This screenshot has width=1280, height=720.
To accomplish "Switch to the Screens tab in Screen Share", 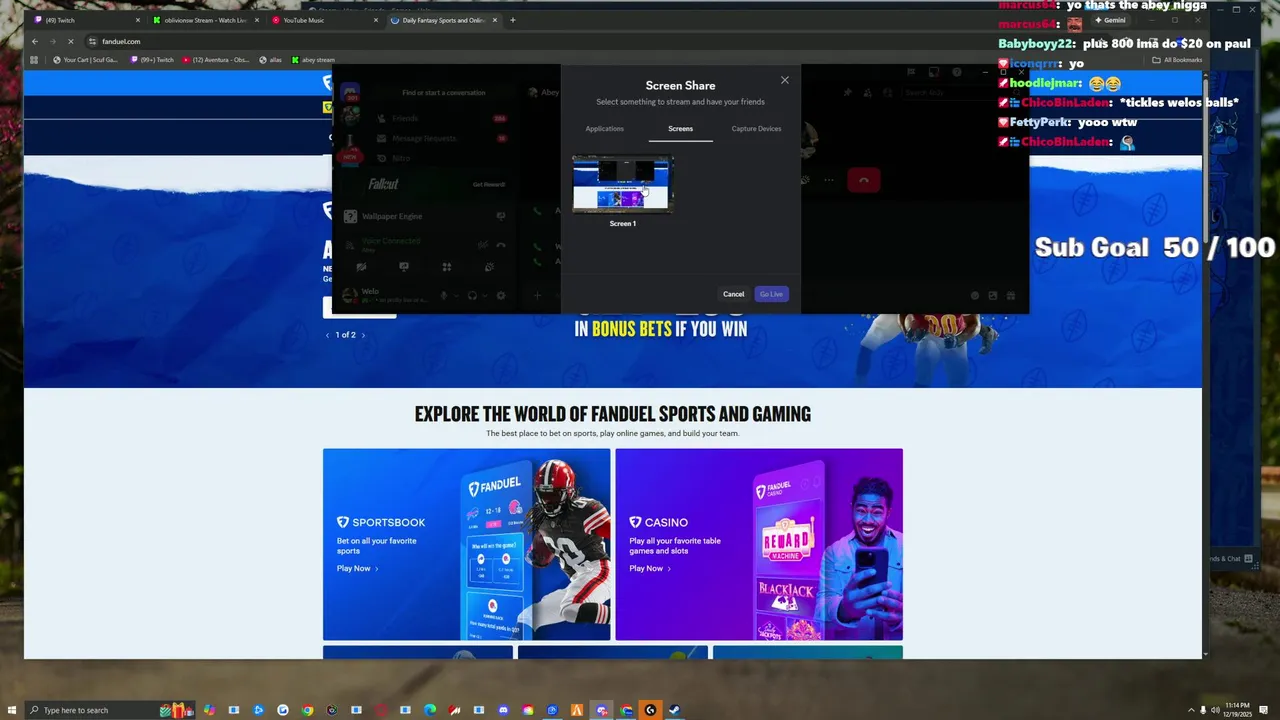I will click(x=680, y=129).
